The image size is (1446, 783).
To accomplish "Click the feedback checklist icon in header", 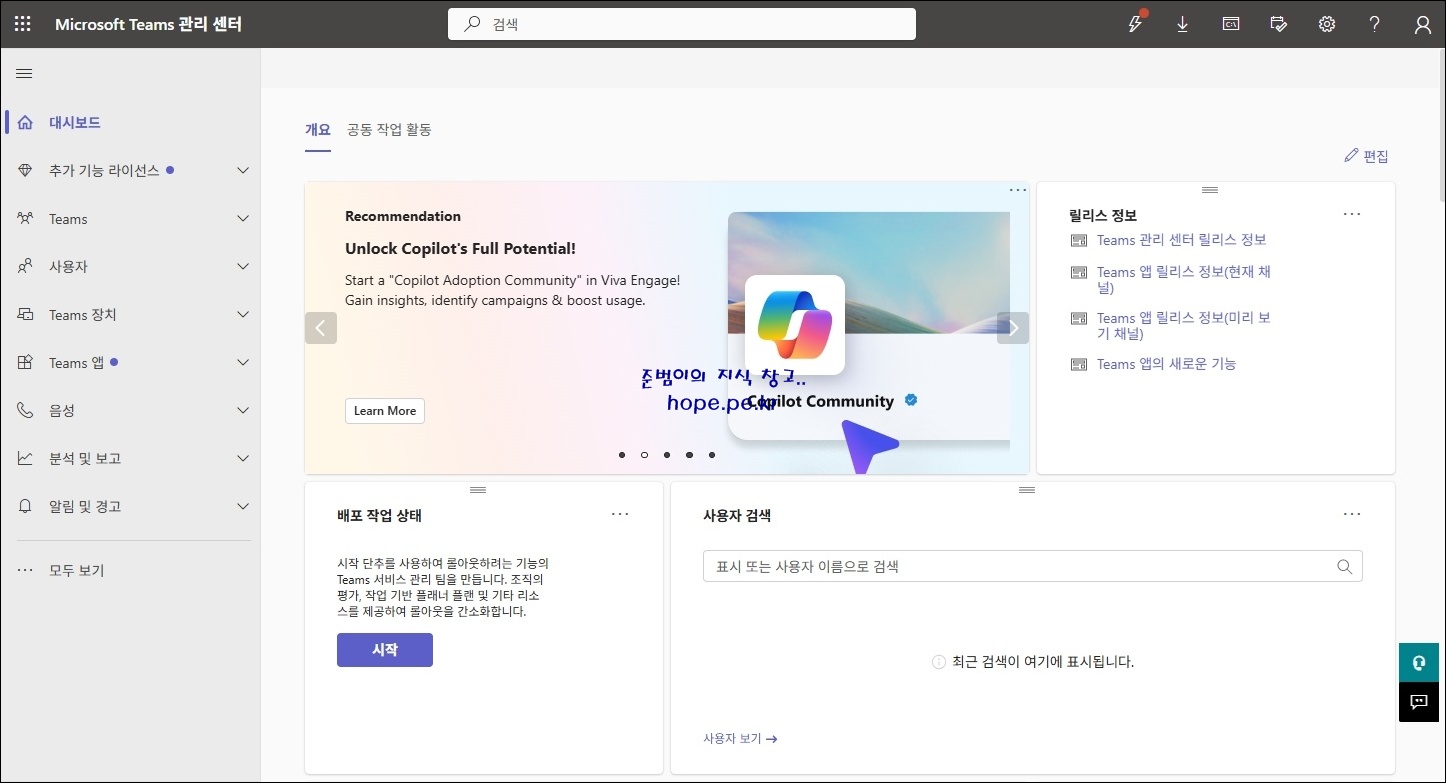I will click(x=1279, y=24).
